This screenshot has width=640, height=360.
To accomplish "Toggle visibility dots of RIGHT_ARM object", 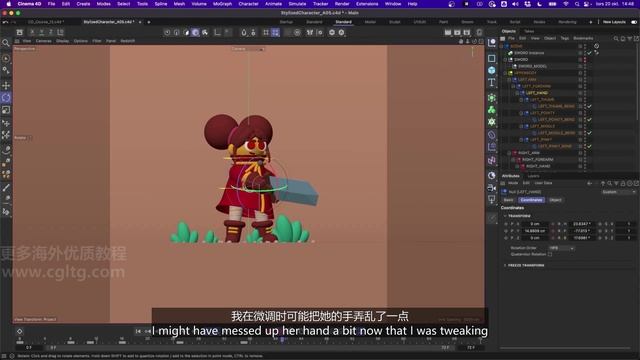I will coord(584,153).
